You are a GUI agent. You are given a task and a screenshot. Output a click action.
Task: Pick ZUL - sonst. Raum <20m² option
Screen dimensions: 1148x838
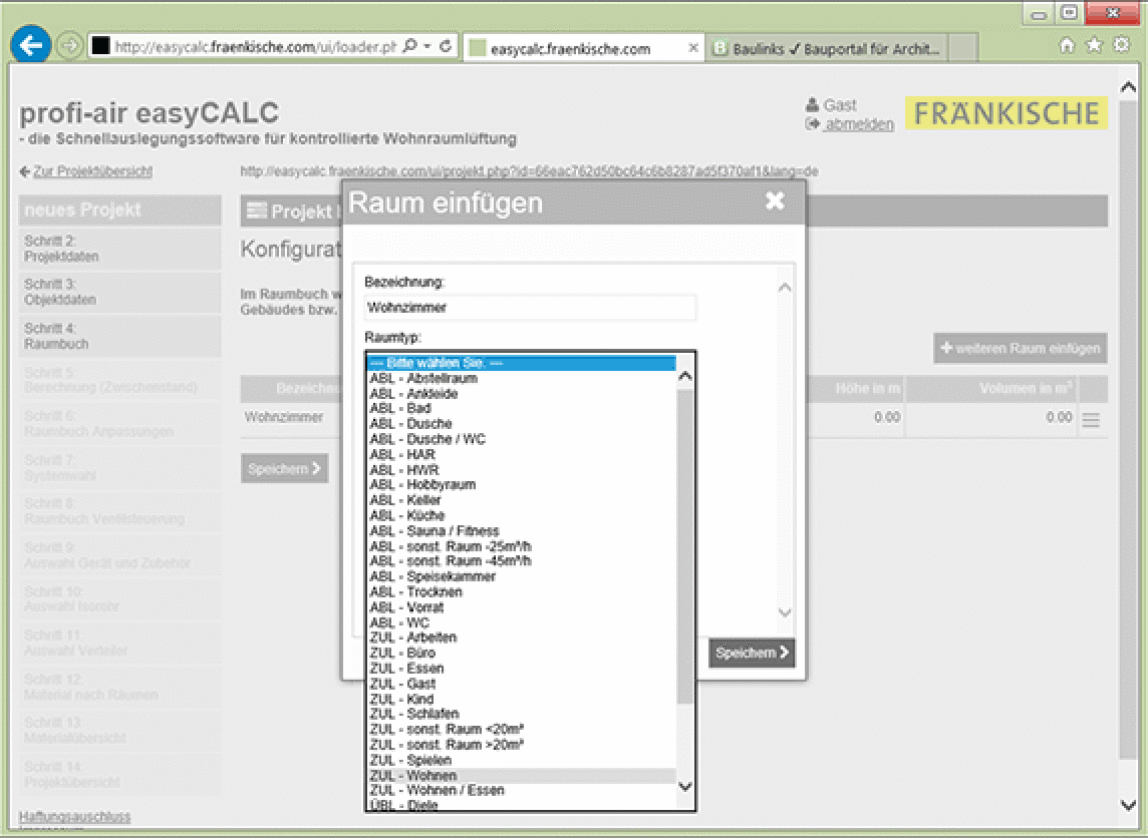click(x=521, y=729)
